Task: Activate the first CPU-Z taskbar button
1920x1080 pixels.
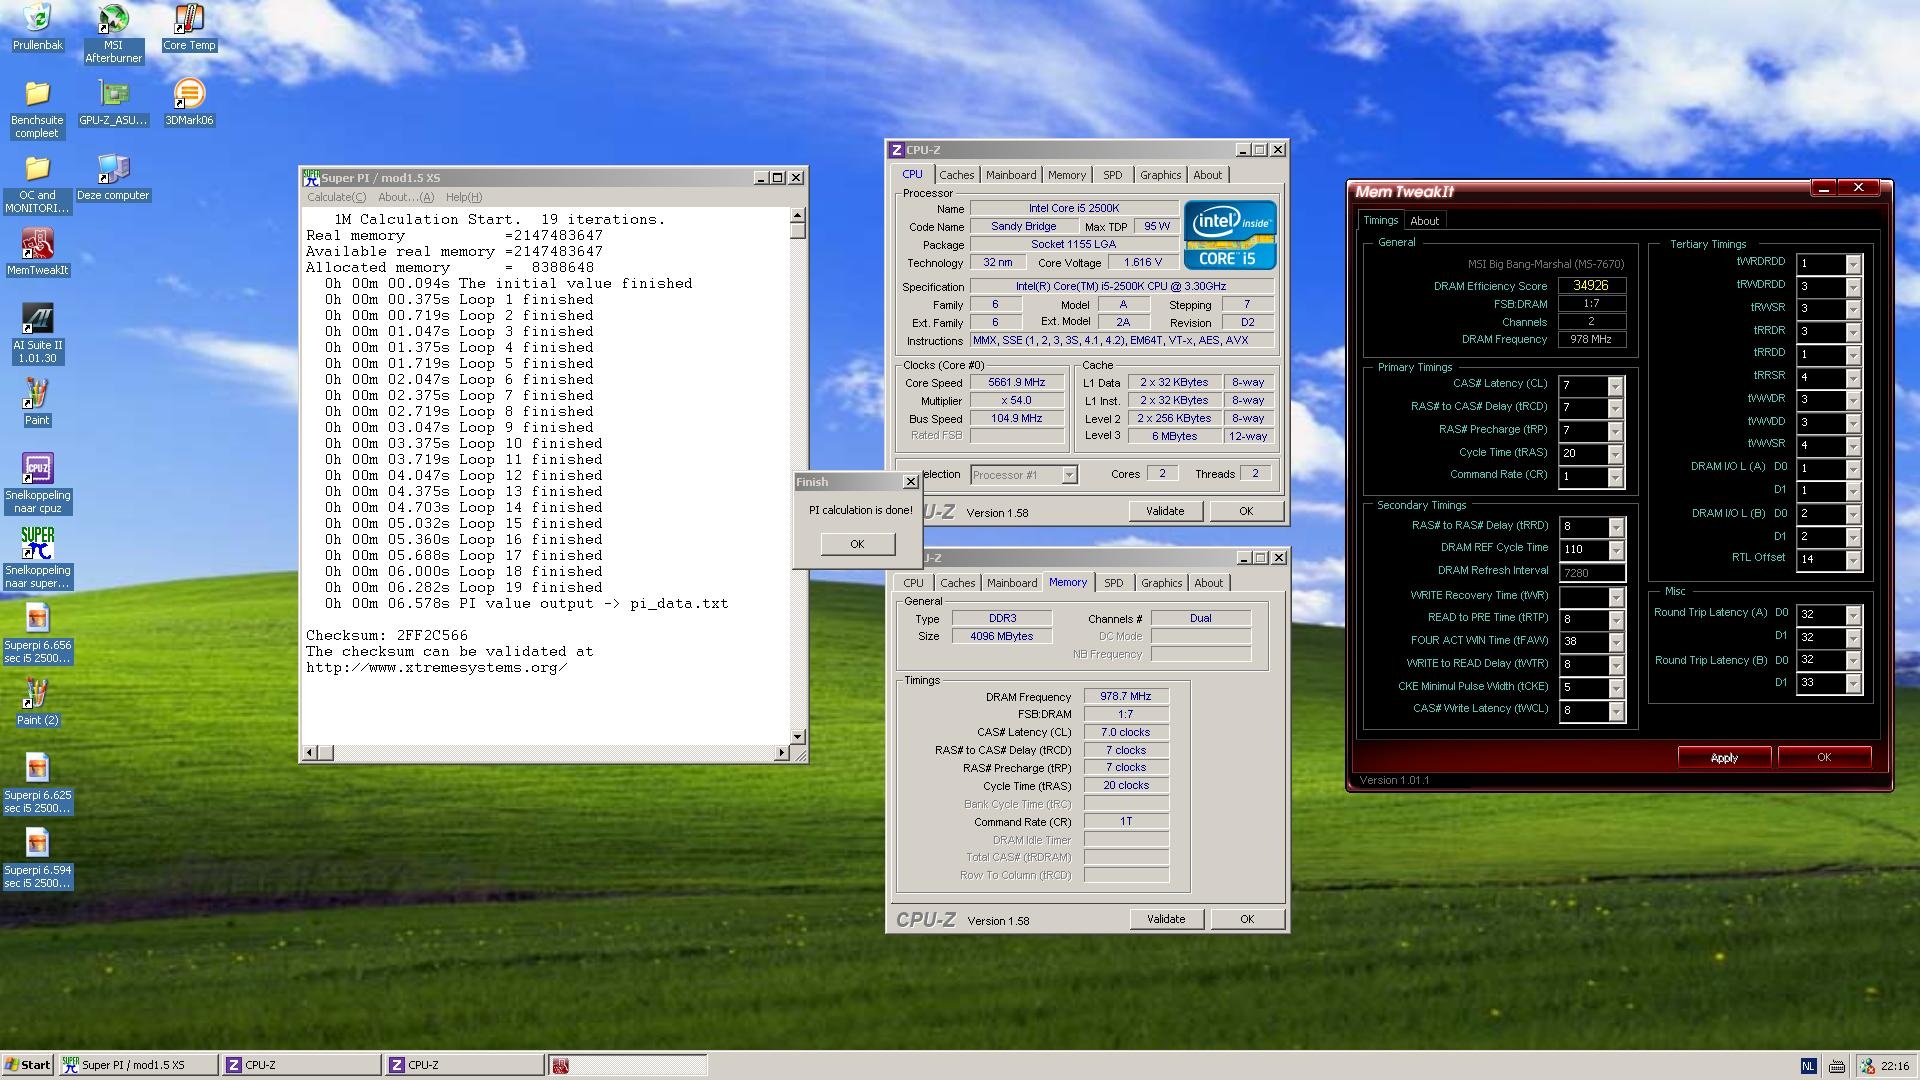Action: click(x=301, y=1065)
